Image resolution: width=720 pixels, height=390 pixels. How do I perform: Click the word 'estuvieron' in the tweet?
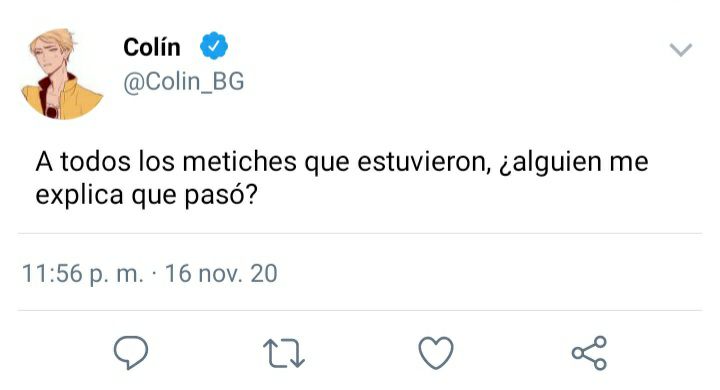(x=422, y=162)
